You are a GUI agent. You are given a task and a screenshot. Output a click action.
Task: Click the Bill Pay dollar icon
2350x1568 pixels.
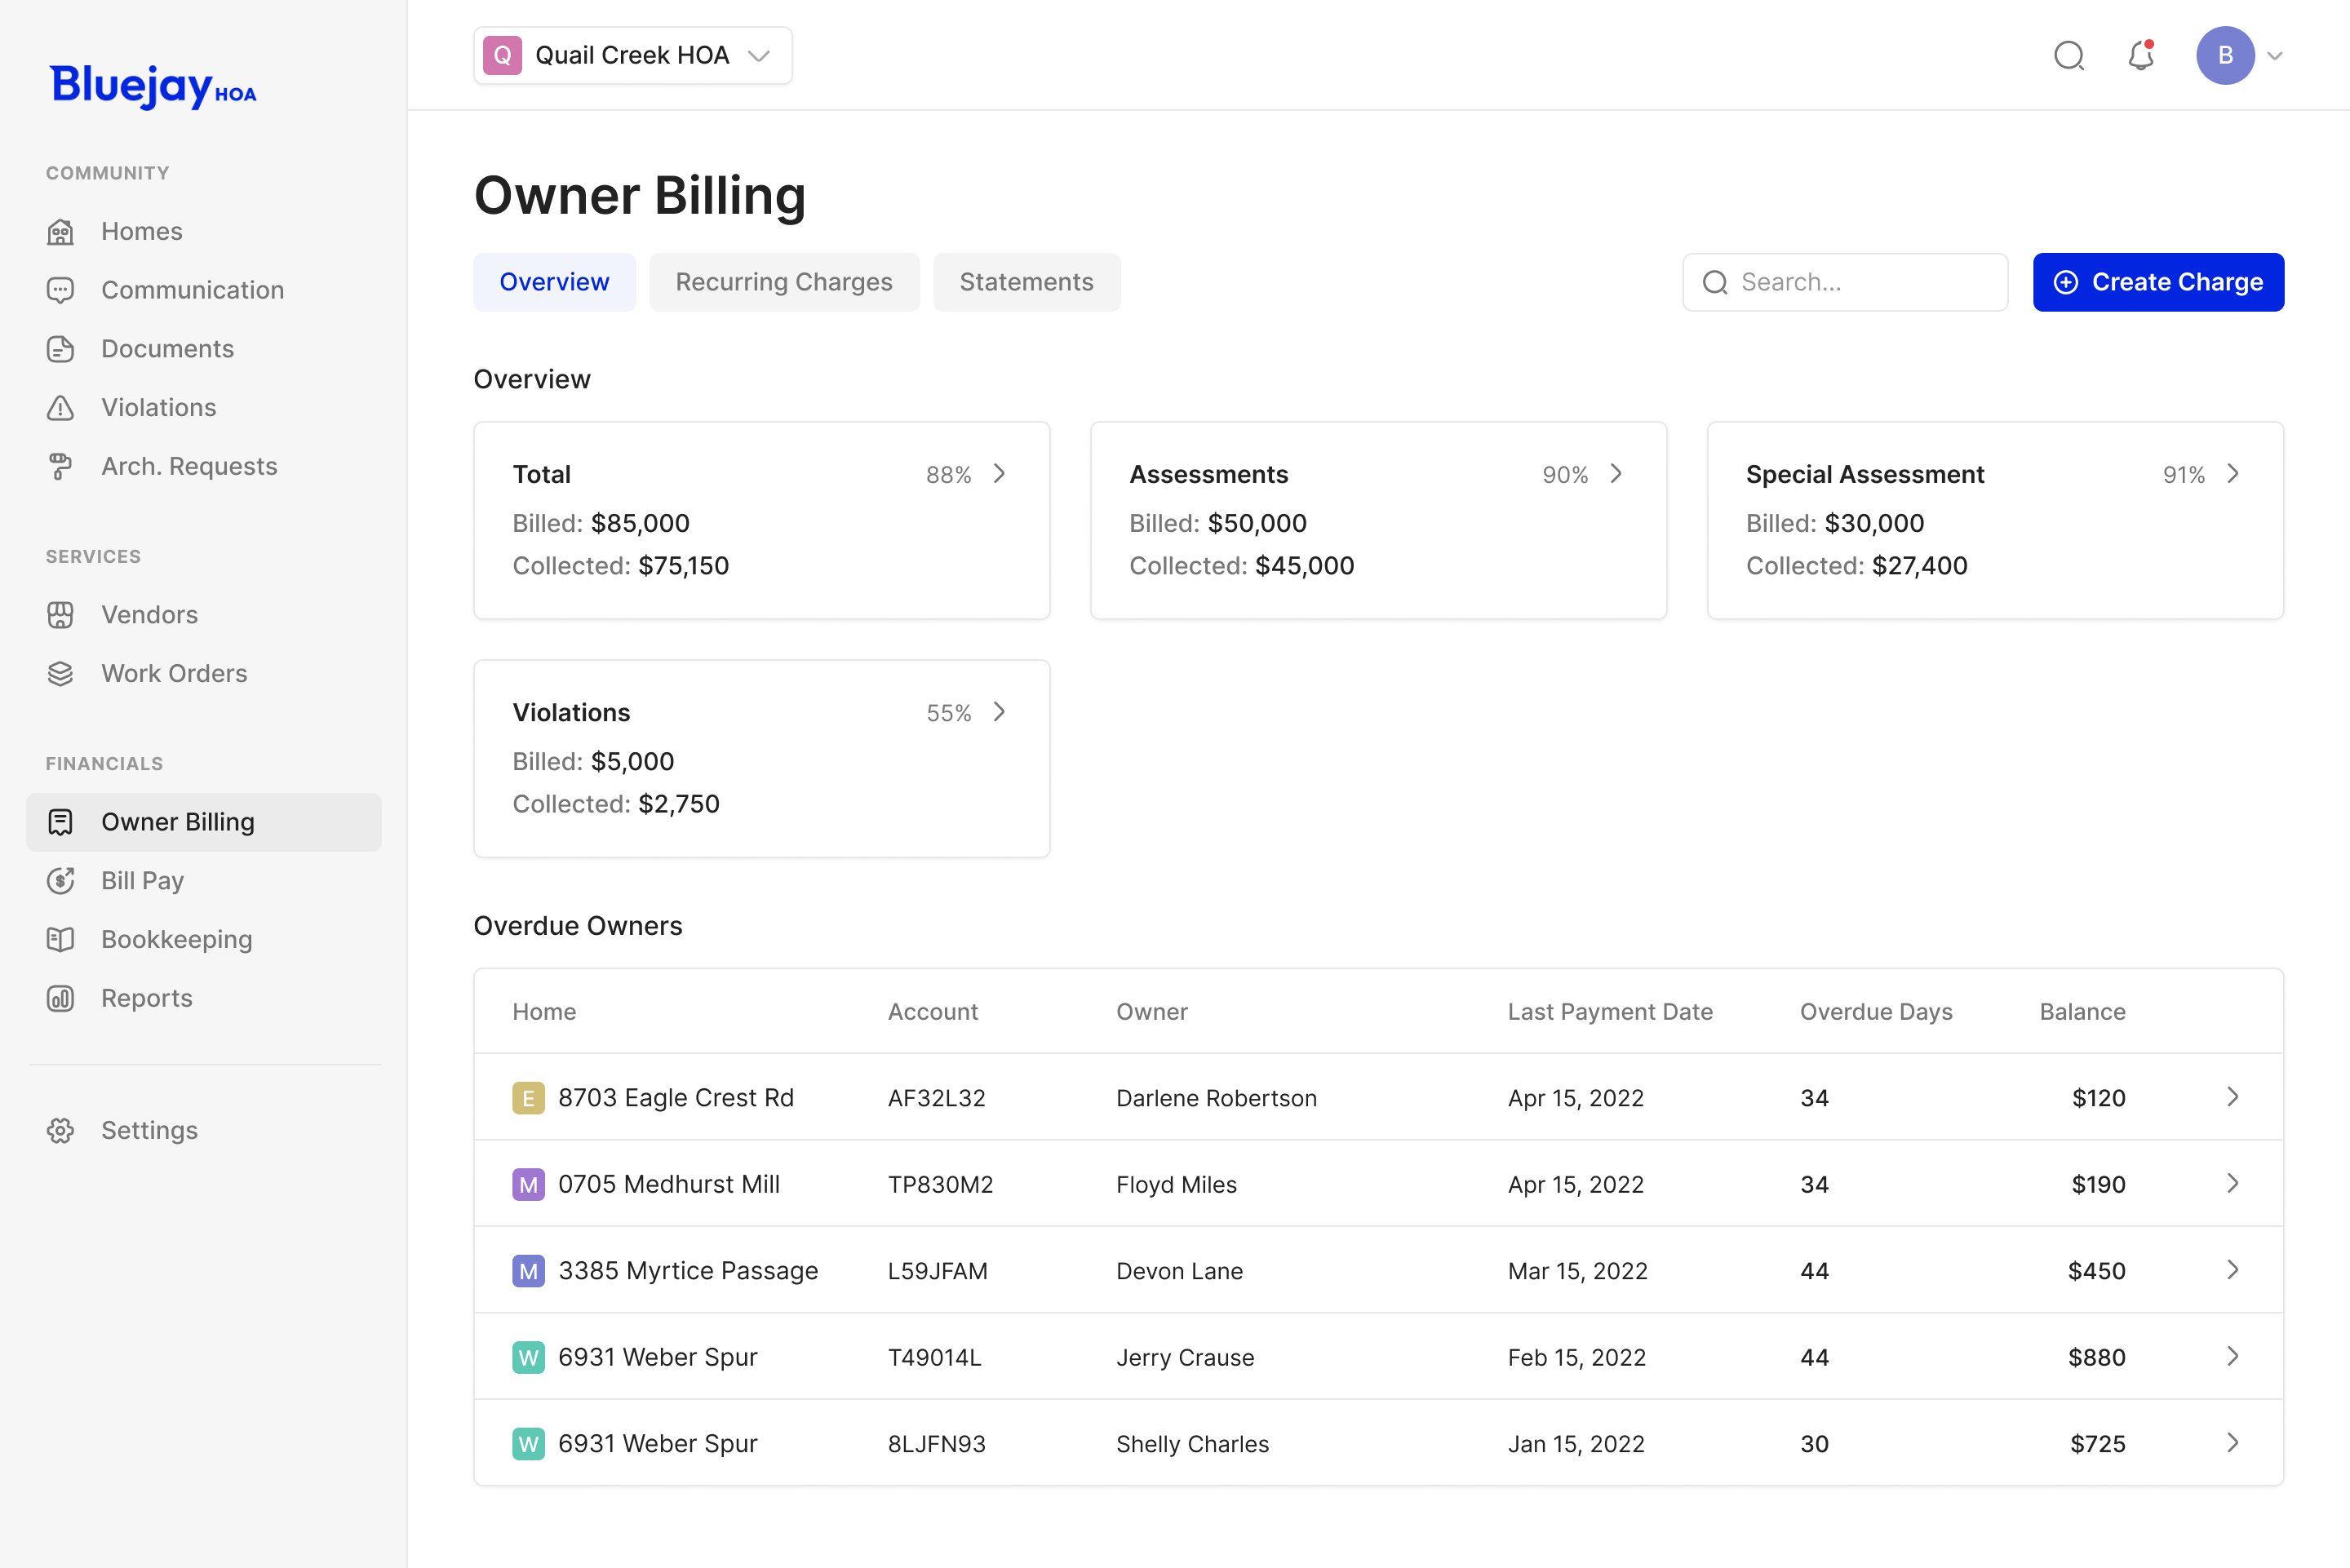[60, 881]
